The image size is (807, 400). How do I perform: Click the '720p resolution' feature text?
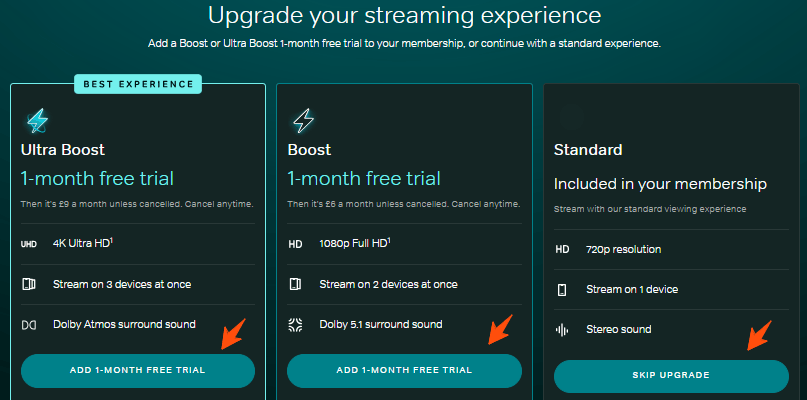[x=624, y=250]
